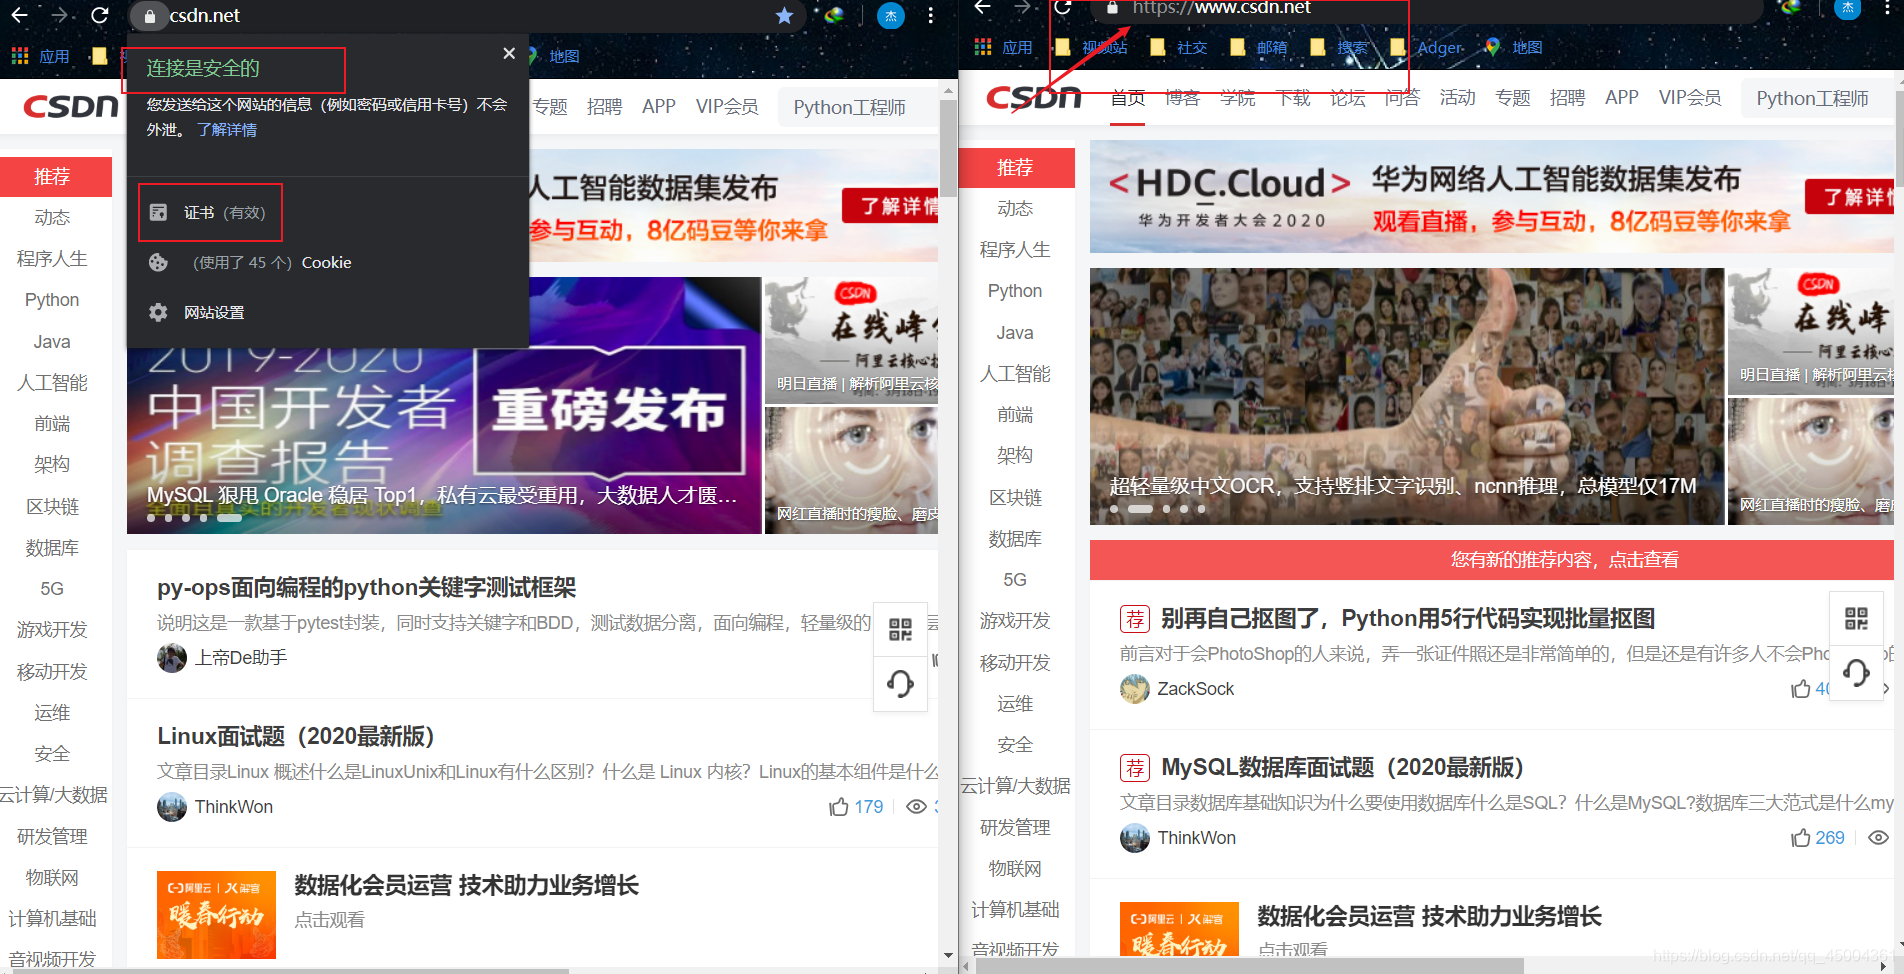This screenshot has width=1904, height=974.
Task: Close the site security popup
Action: 509,53
